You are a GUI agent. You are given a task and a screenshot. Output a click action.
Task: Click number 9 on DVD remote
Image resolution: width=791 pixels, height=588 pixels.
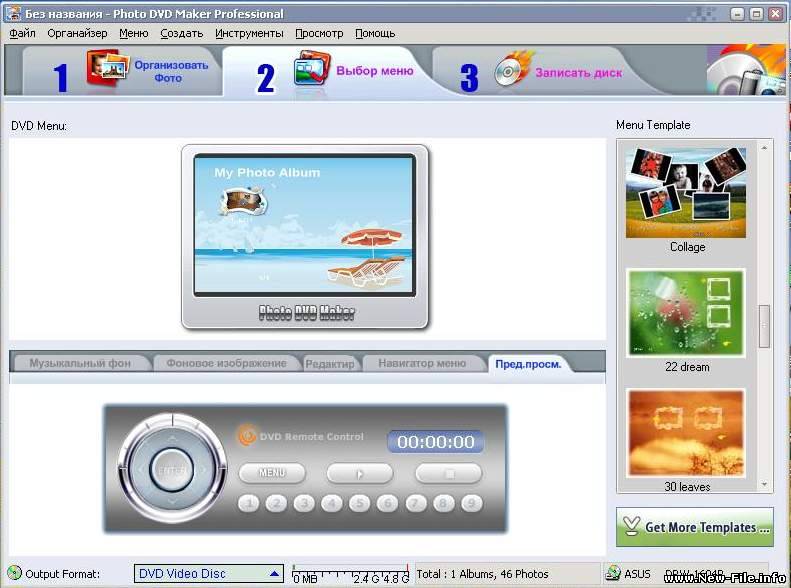click(471, 503)
